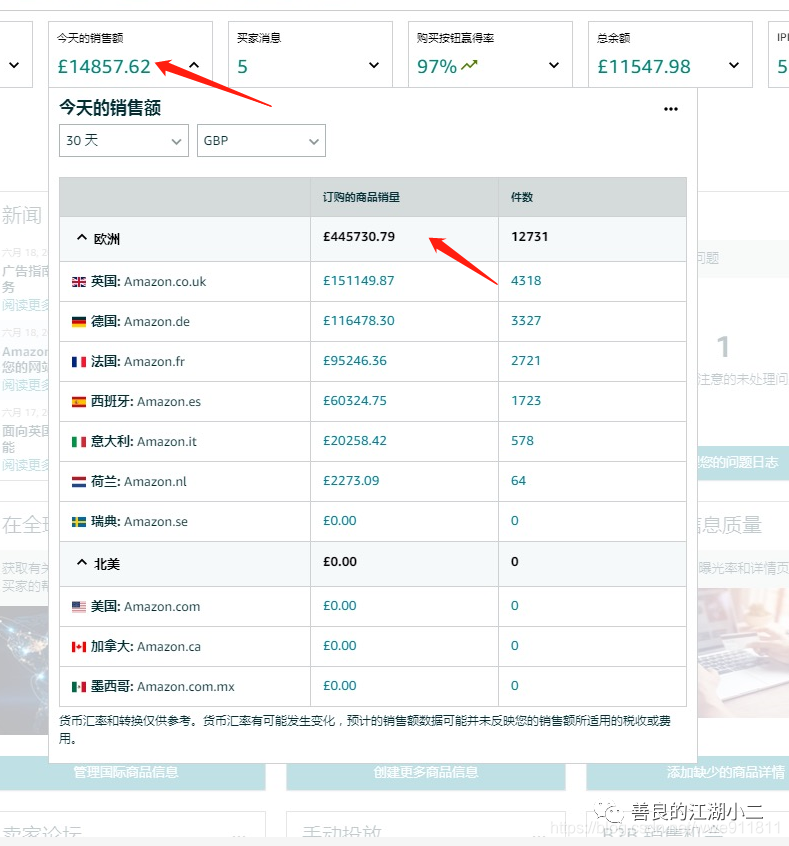Click the UK flag icon
The height and width of the screenshot is (846, 789).
click(x=79, y=282)
